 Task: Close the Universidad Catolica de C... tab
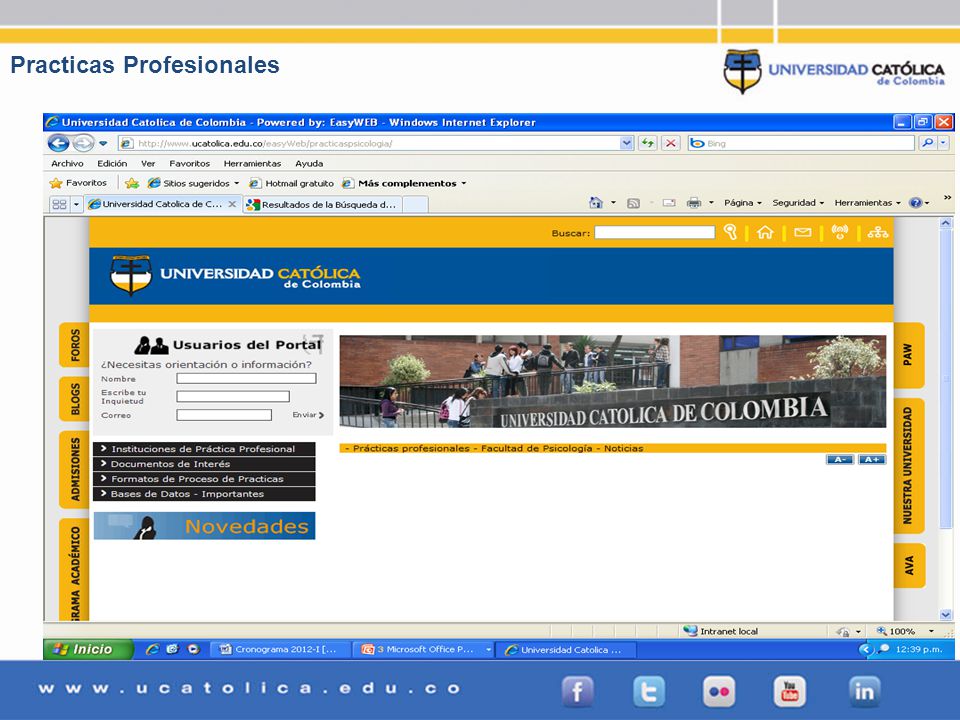[x=232, y=204]
